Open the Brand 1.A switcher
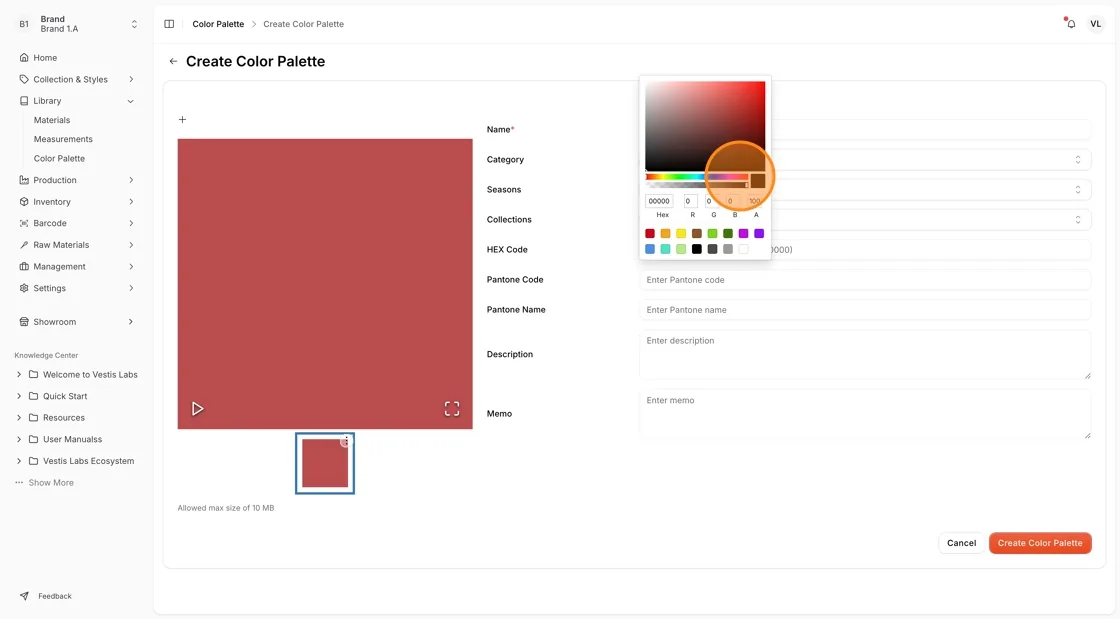The height and width of the screenshot is (619, 1120). pyautogui.click(x=134, y=24)
